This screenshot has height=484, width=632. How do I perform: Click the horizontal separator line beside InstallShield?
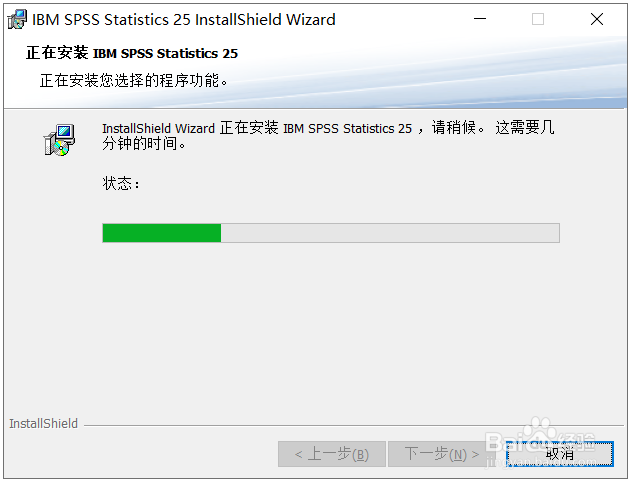[x=354, y=425]
